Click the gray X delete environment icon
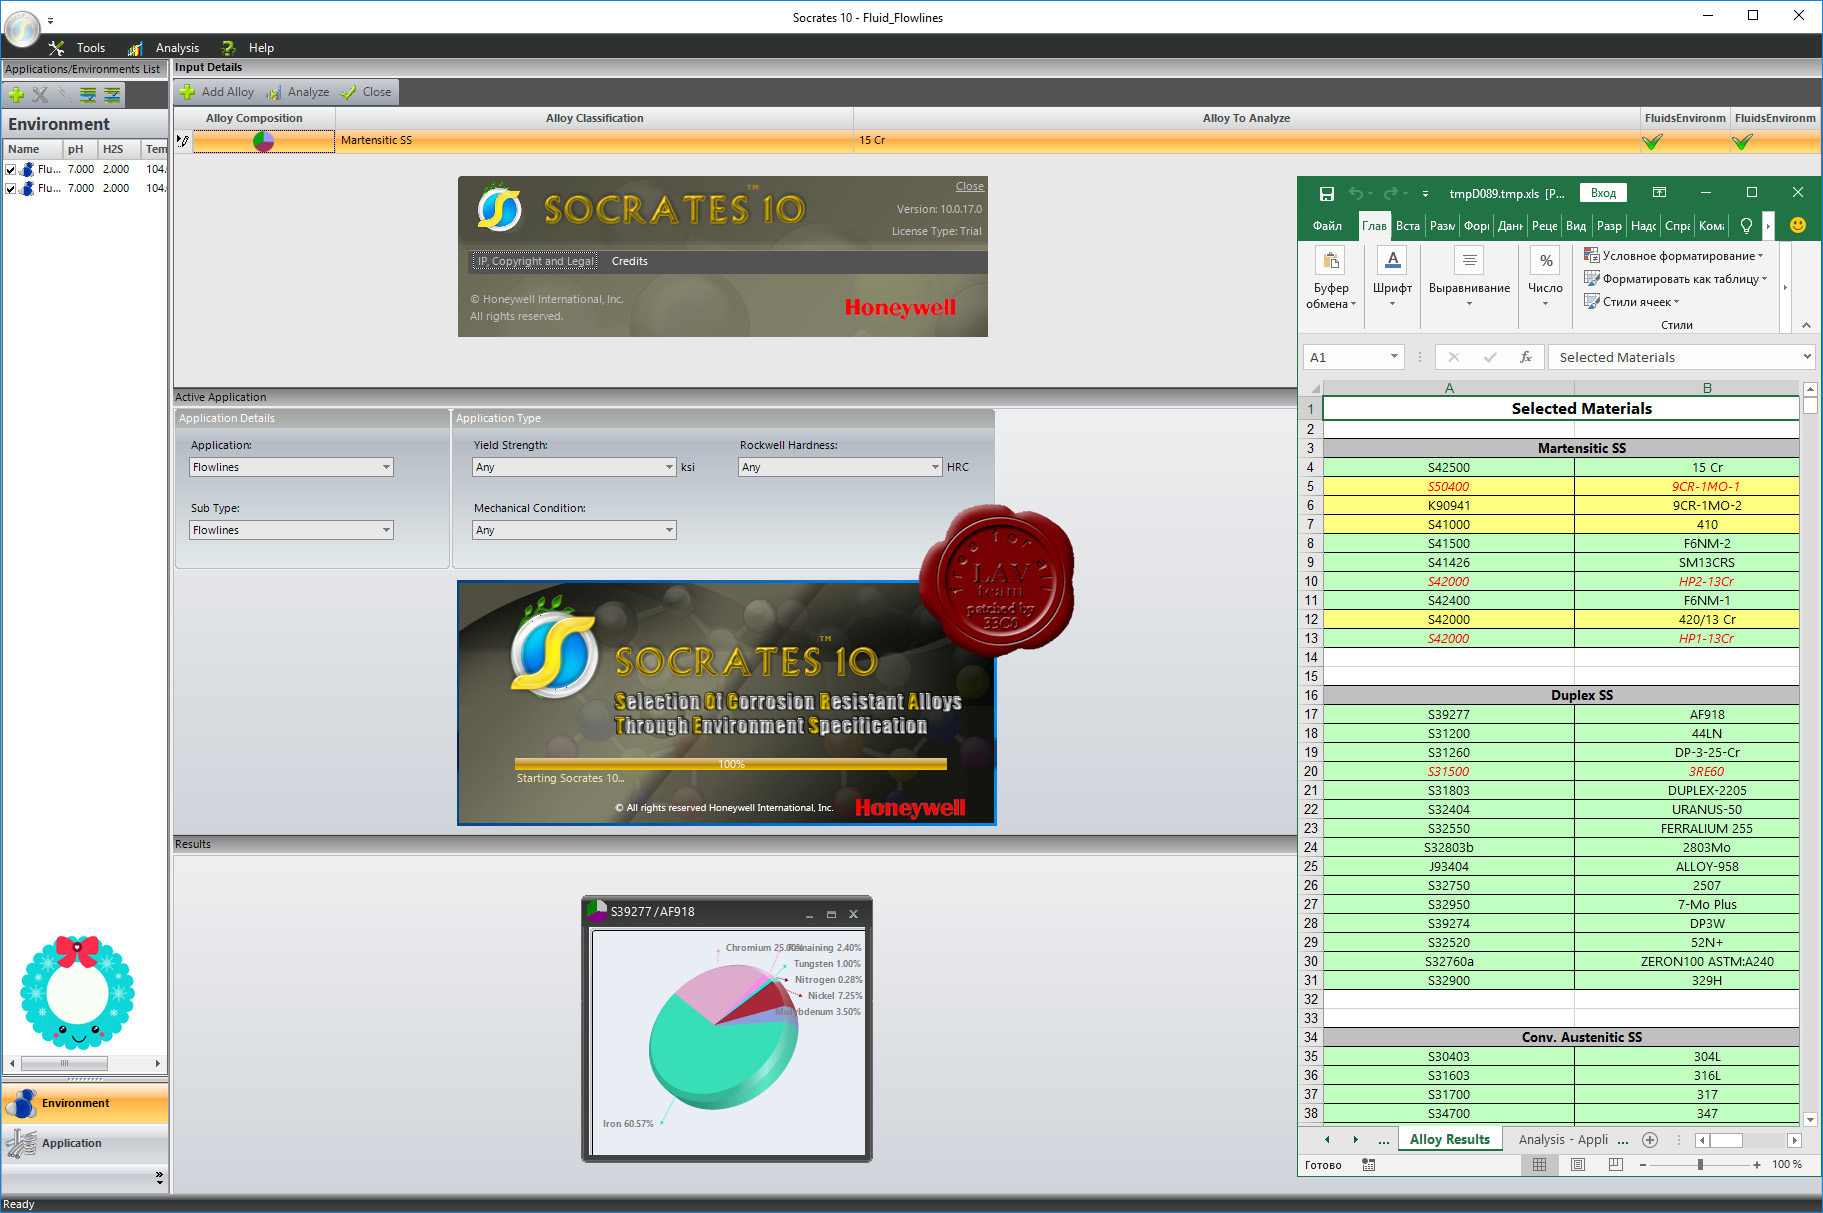Image resolution: width=1823 pixels, height=1213 pixels. coord(40,95)
